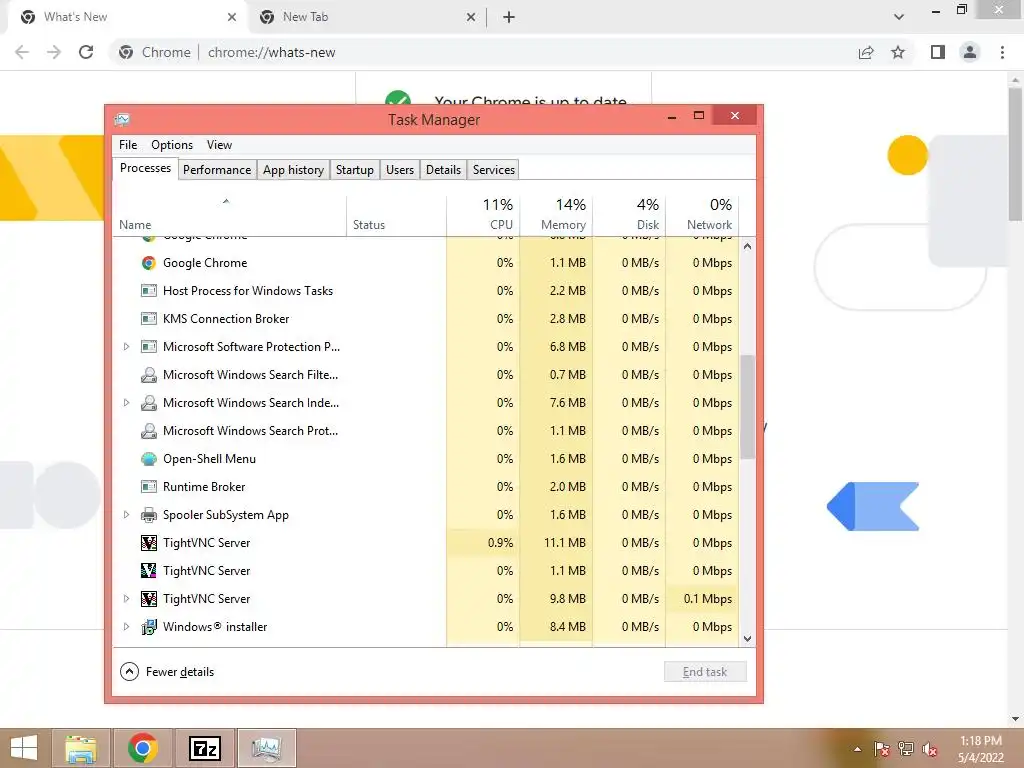Click the Microsoft Windows Search Indexer icon

click(149, 403)
